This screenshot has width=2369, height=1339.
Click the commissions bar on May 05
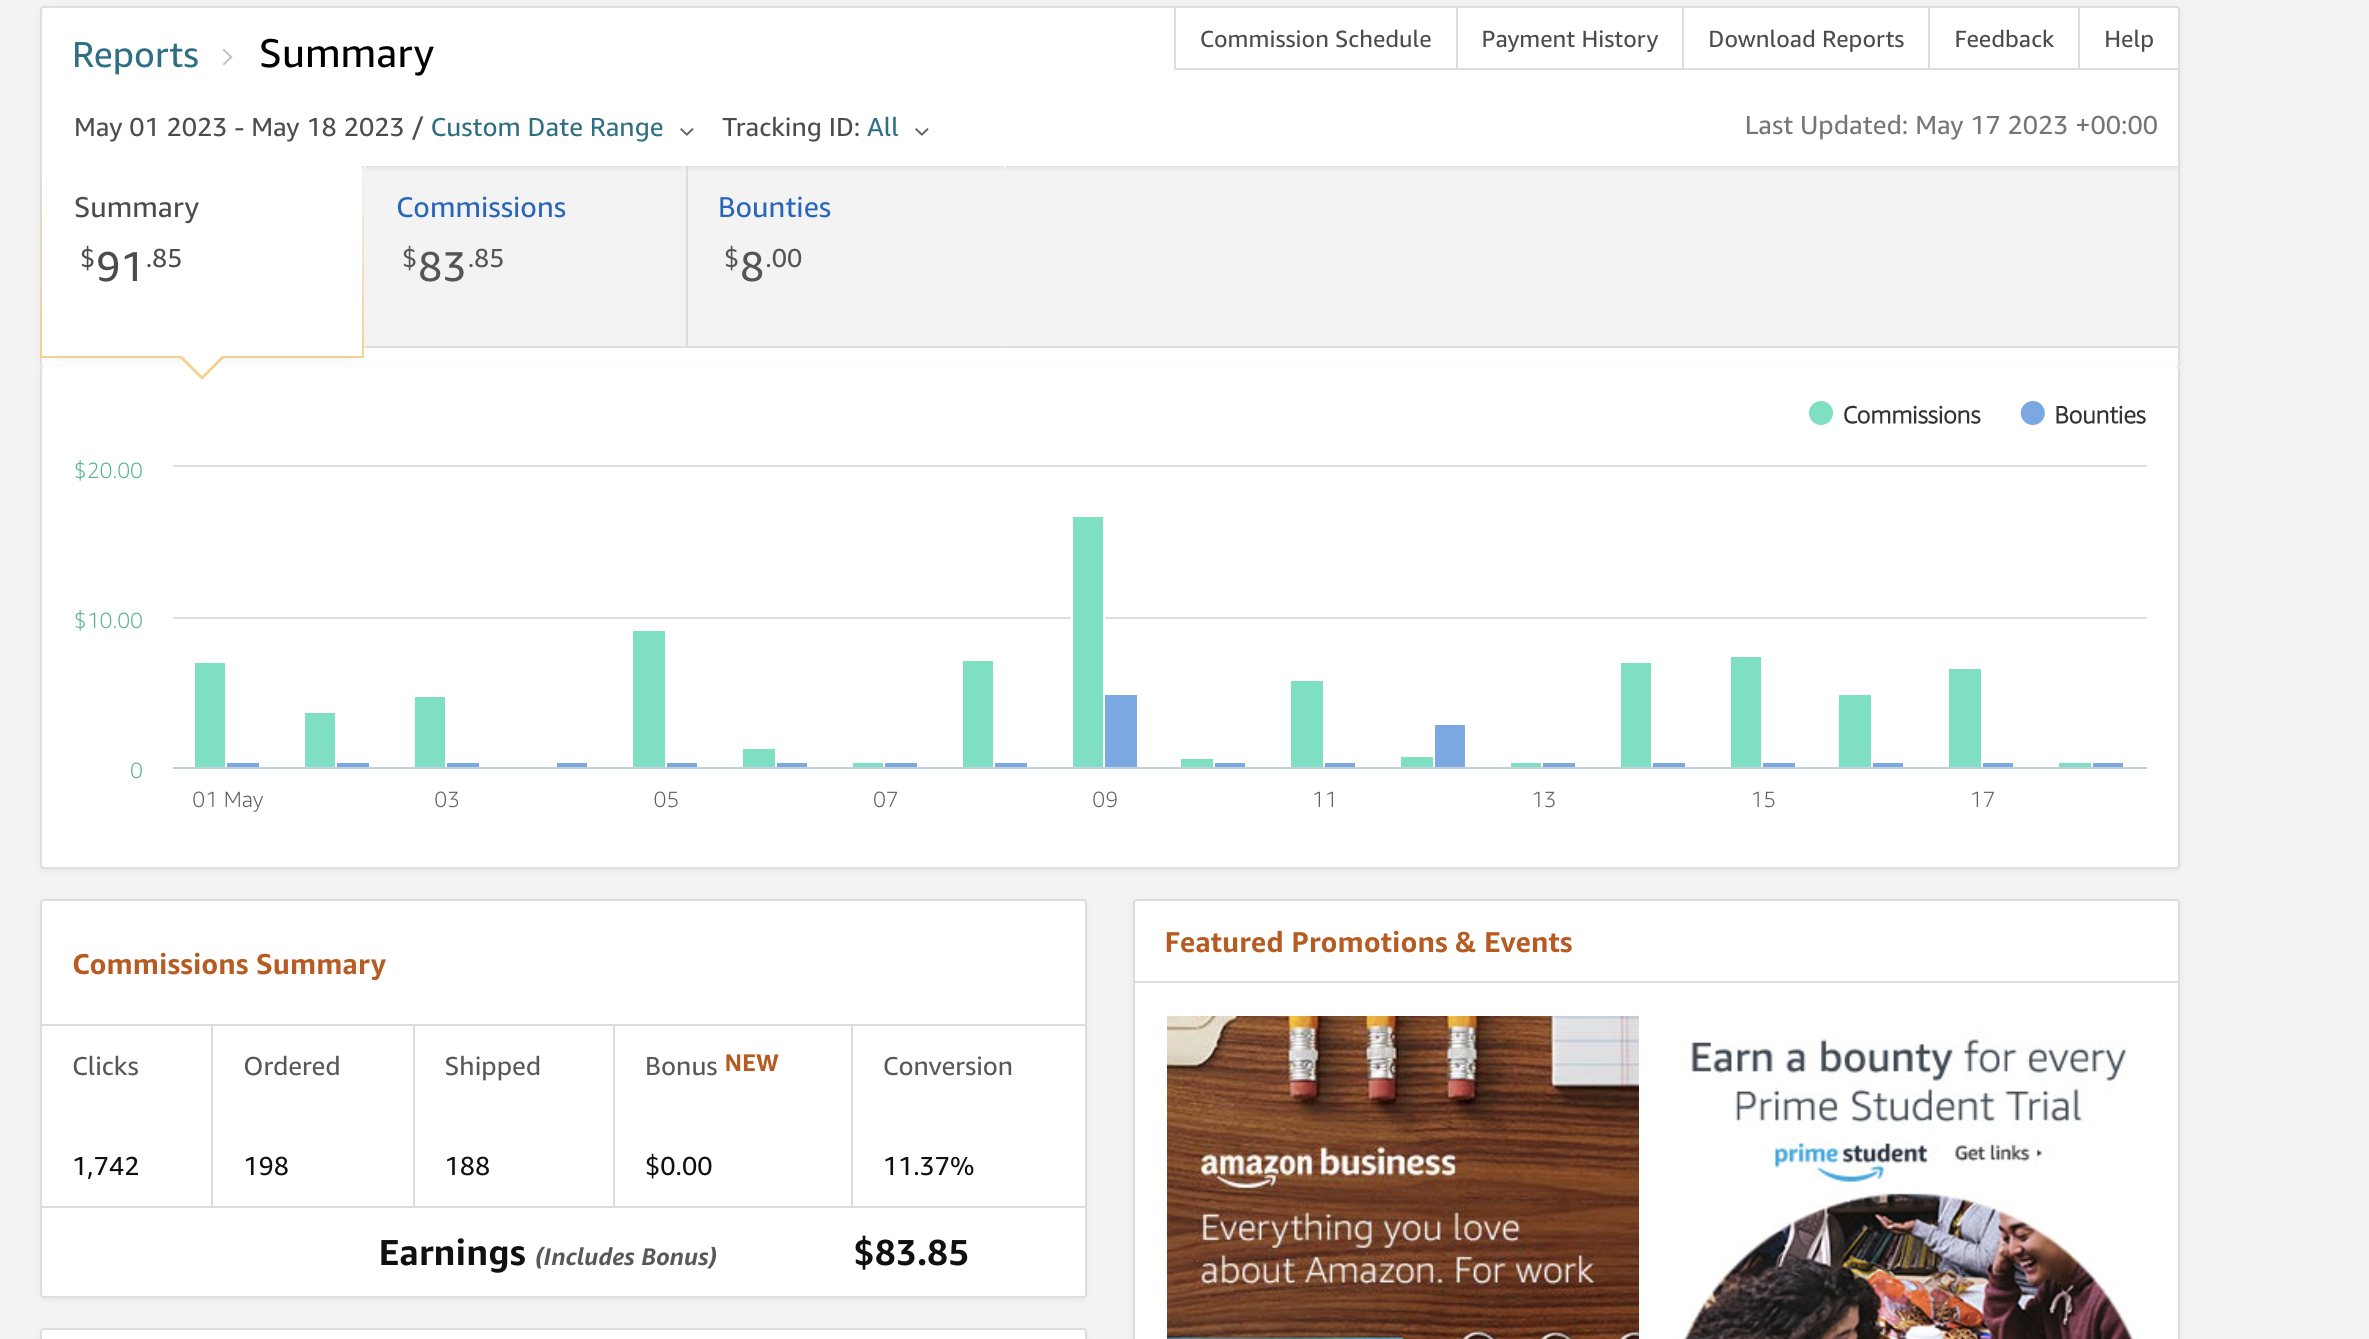[x=649, y=699]
